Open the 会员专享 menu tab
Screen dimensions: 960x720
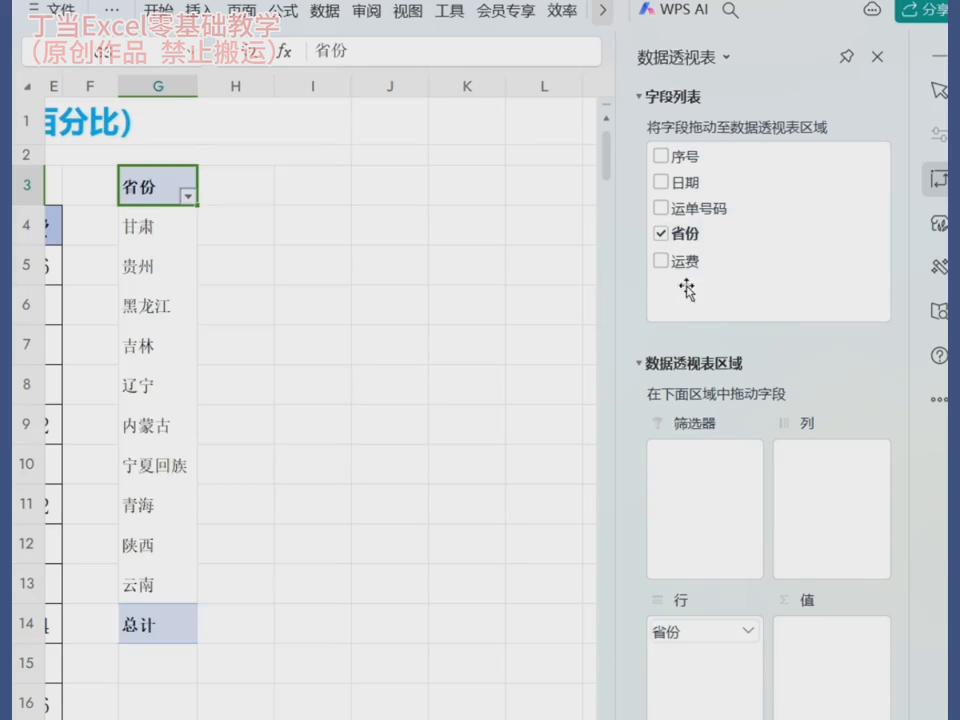[x=506, y=10]
